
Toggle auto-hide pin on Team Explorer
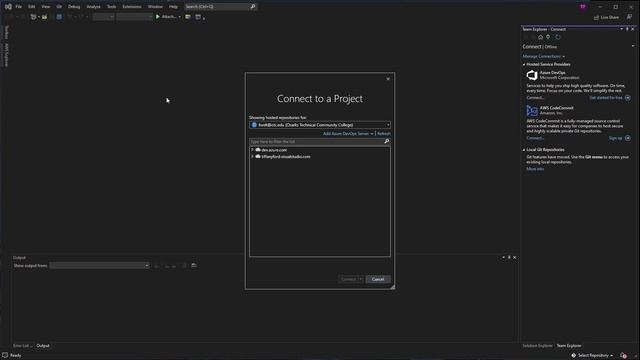click(627, 29)
